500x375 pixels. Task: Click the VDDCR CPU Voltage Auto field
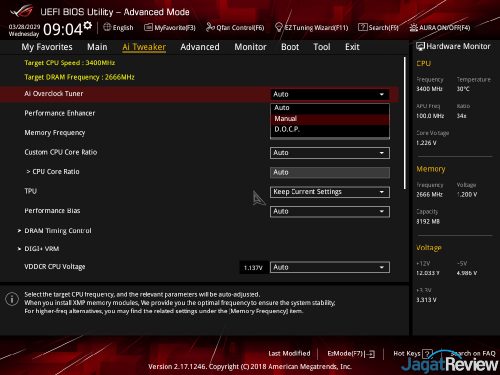coord(330,267)
